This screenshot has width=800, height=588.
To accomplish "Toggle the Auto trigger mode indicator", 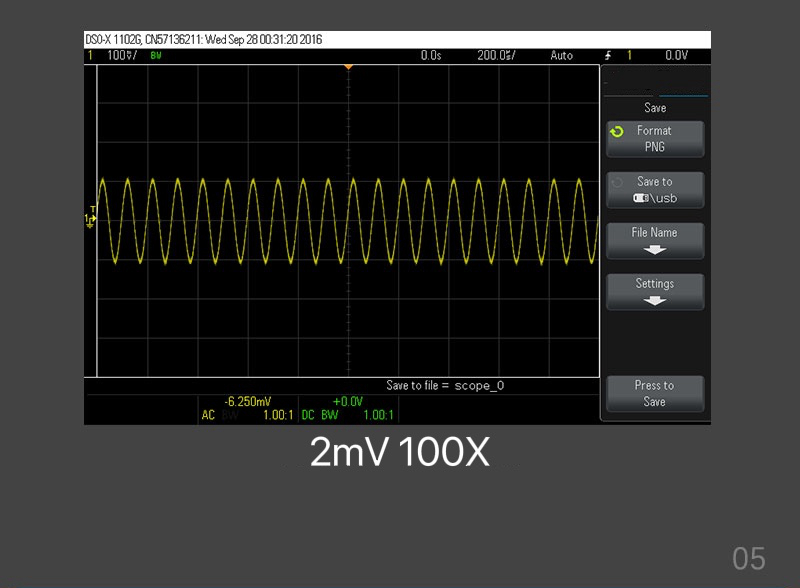I will pos(562,56).
